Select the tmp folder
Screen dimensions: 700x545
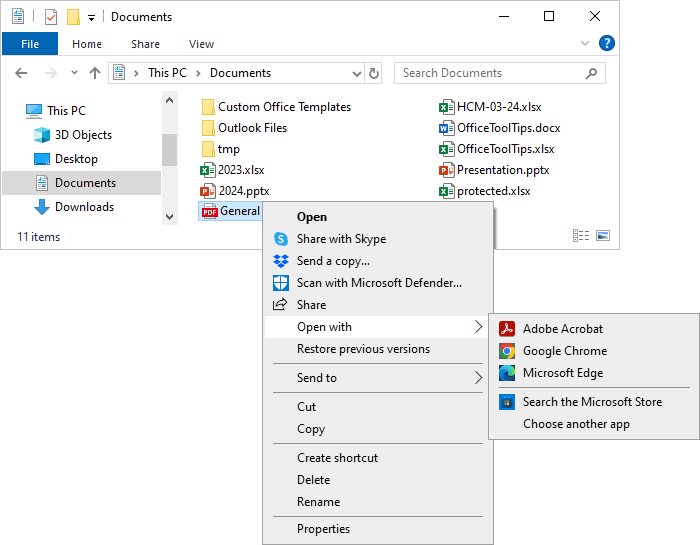(x=221, y=149)
